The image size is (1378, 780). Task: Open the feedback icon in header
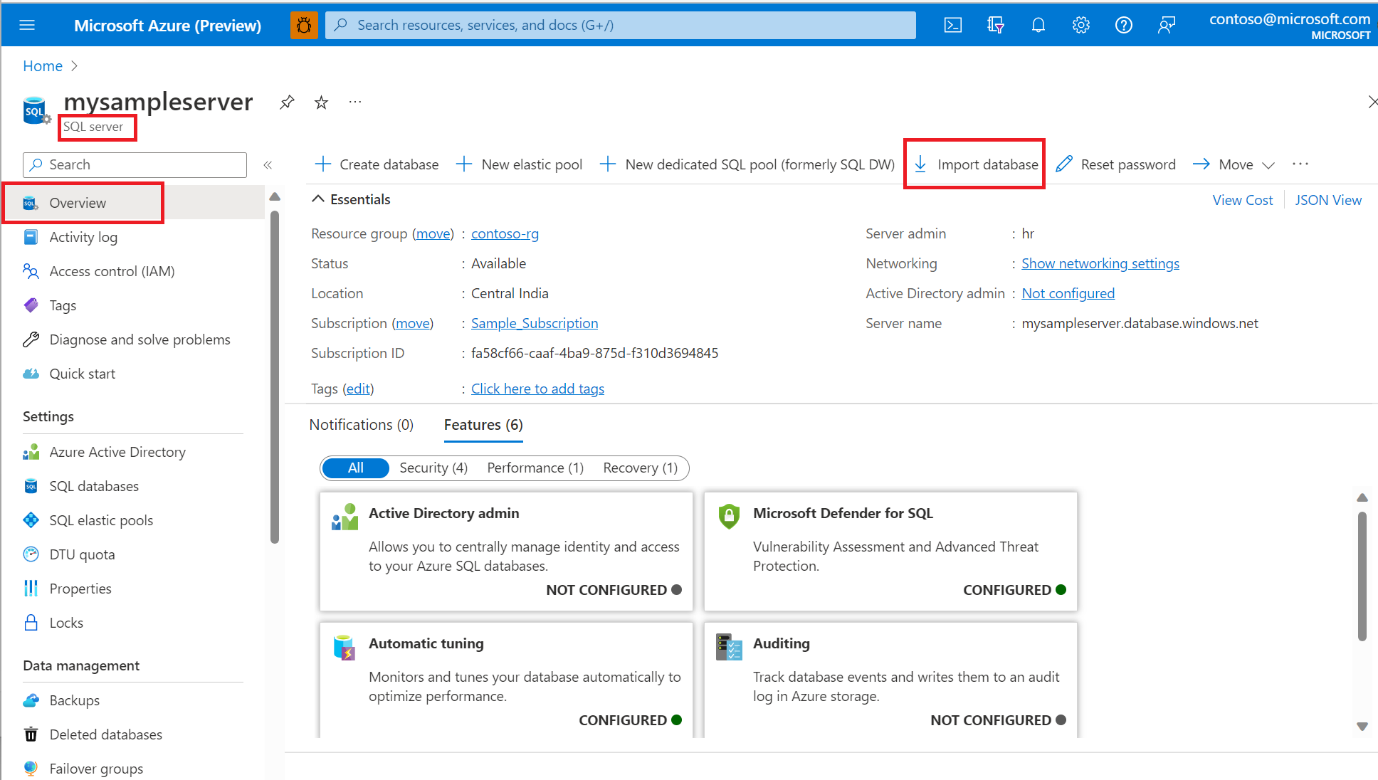[1166, 25]
